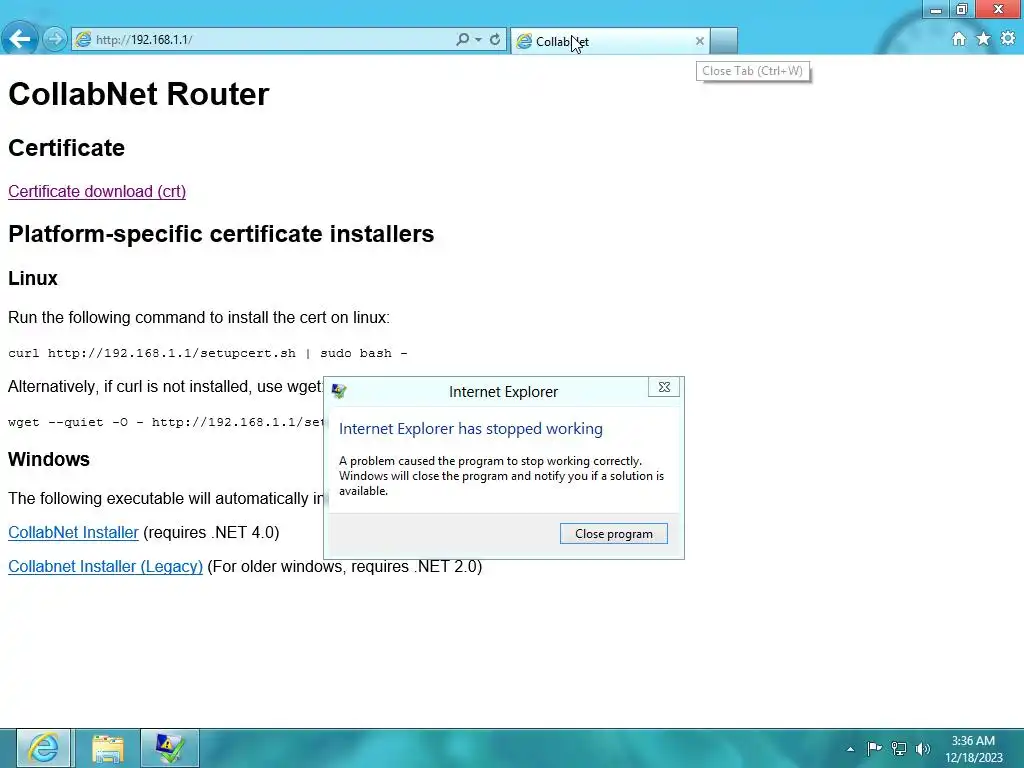Open the CollabNet Installer link

[x=73, y=532]
